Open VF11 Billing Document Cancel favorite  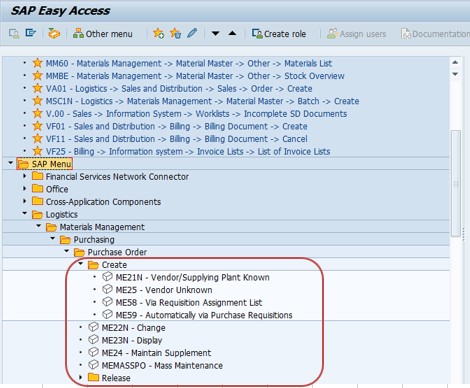[176, 139]
